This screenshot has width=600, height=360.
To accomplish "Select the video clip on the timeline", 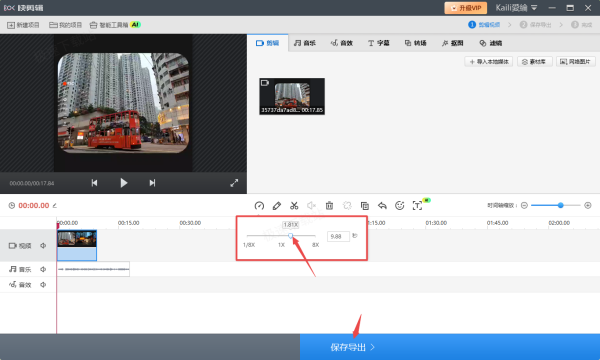I will (77, 245).
